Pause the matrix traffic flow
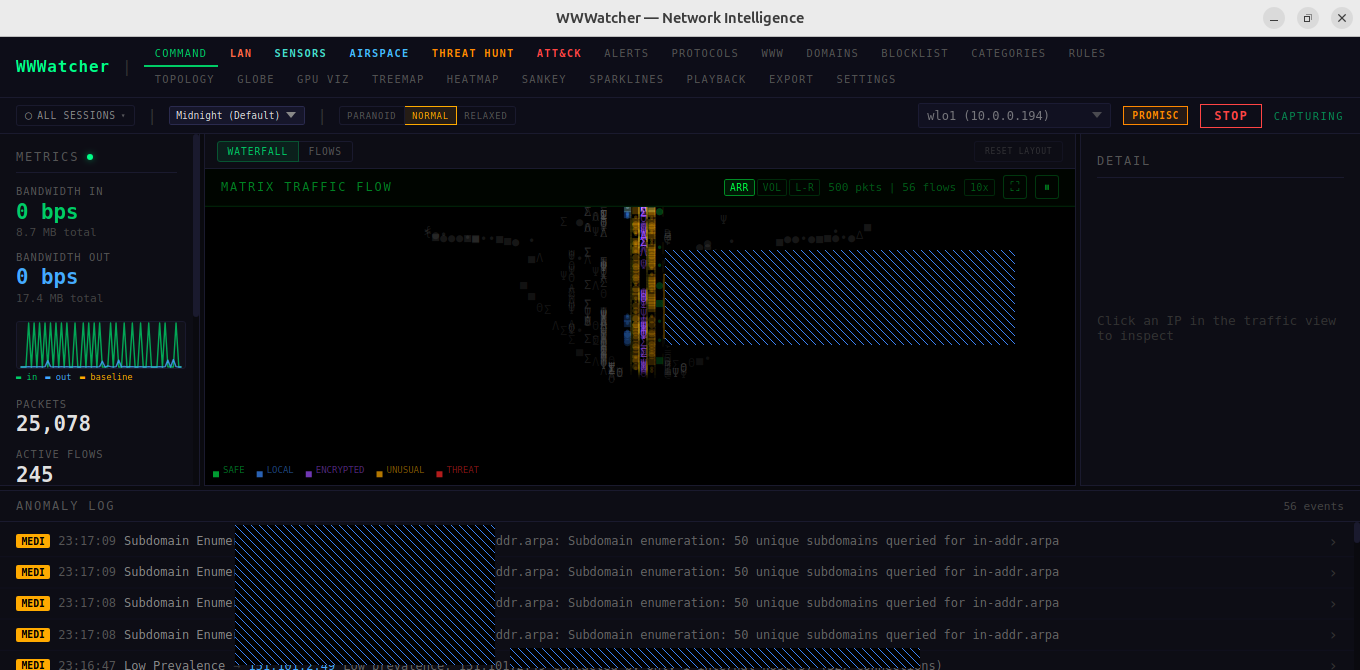 tap(1047, 187)
